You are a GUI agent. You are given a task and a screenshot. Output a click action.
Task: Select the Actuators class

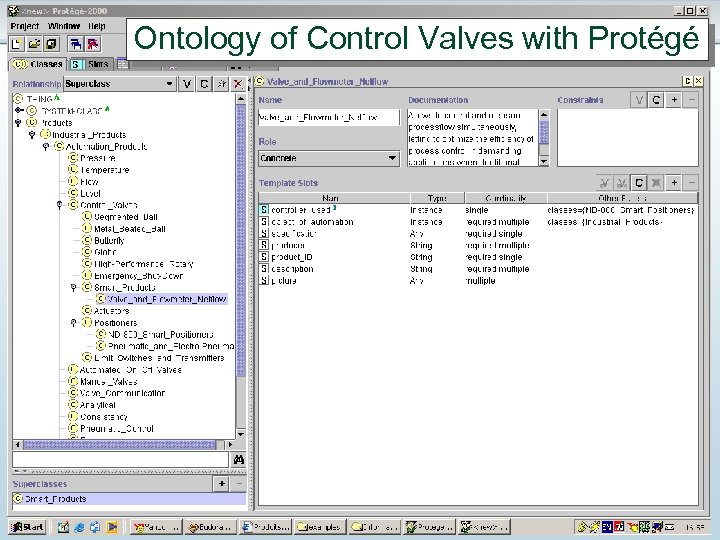point(112,311)
